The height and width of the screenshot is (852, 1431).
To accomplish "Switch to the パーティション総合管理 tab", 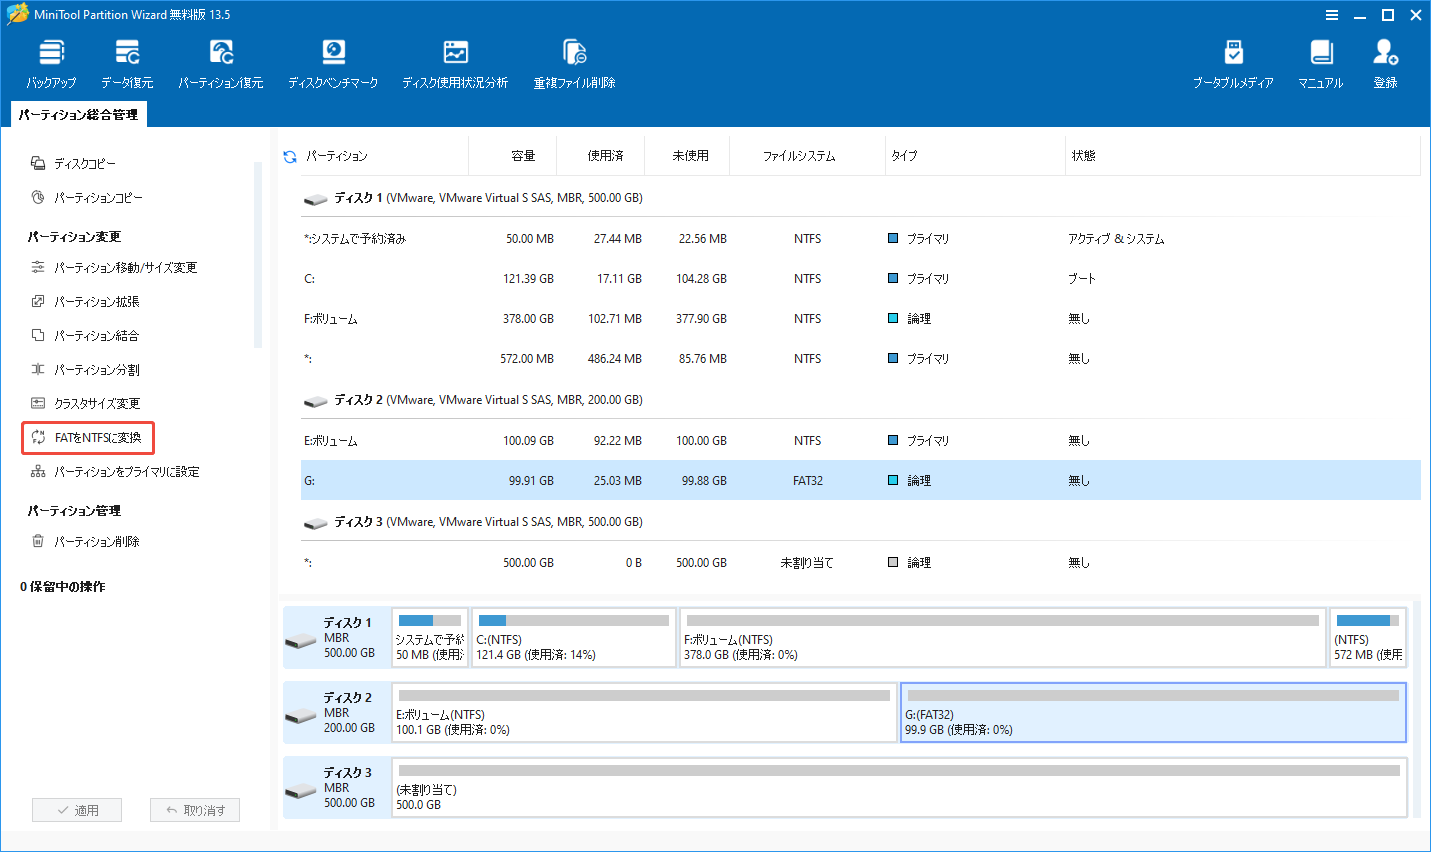I will pos(78,114).
